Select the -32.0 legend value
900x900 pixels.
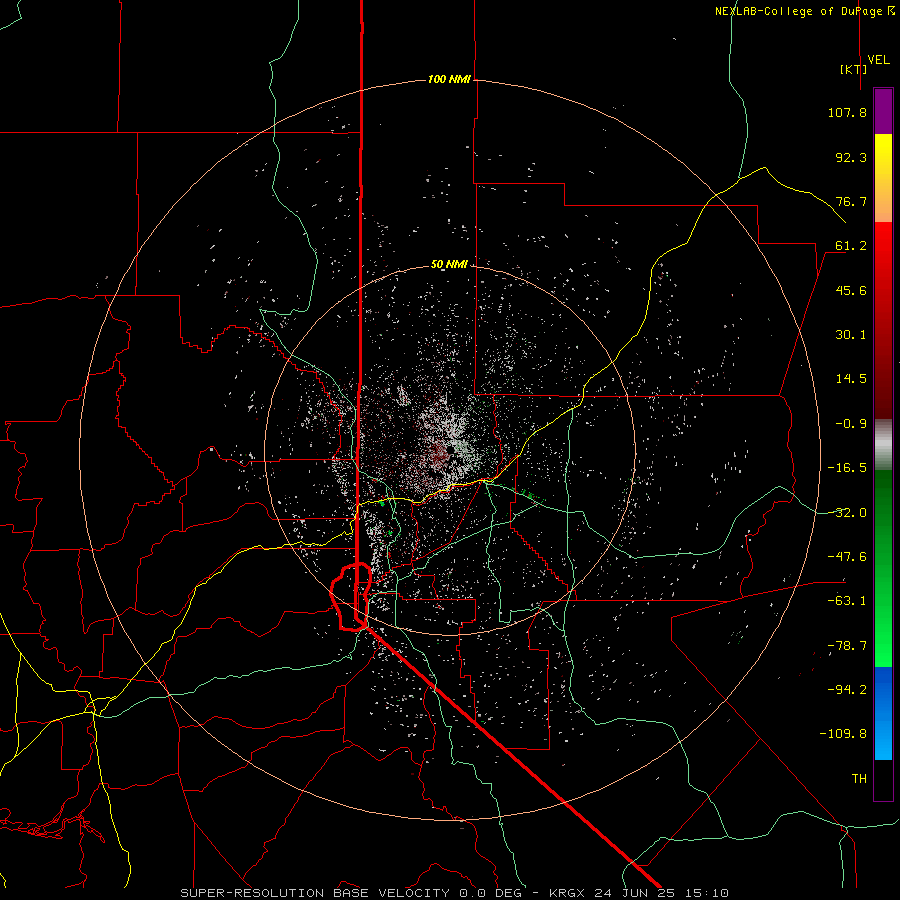pyautogui.click(x=847, y=513)
